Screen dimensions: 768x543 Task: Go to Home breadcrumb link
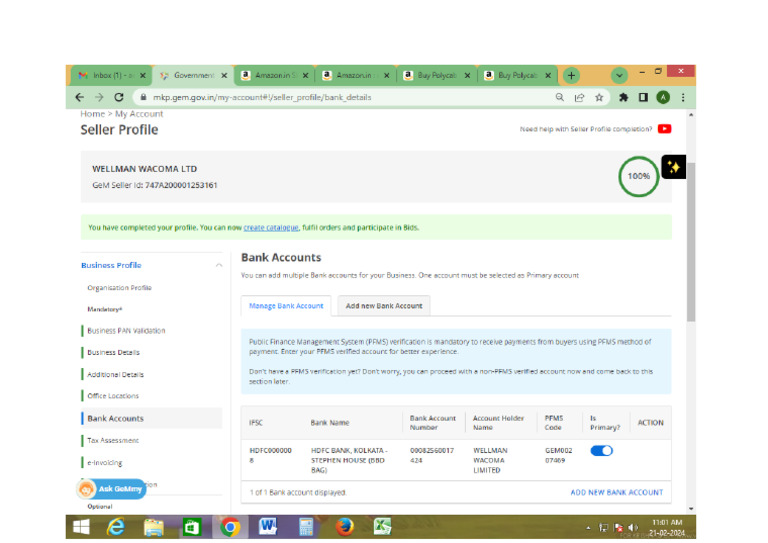[93, 114]
